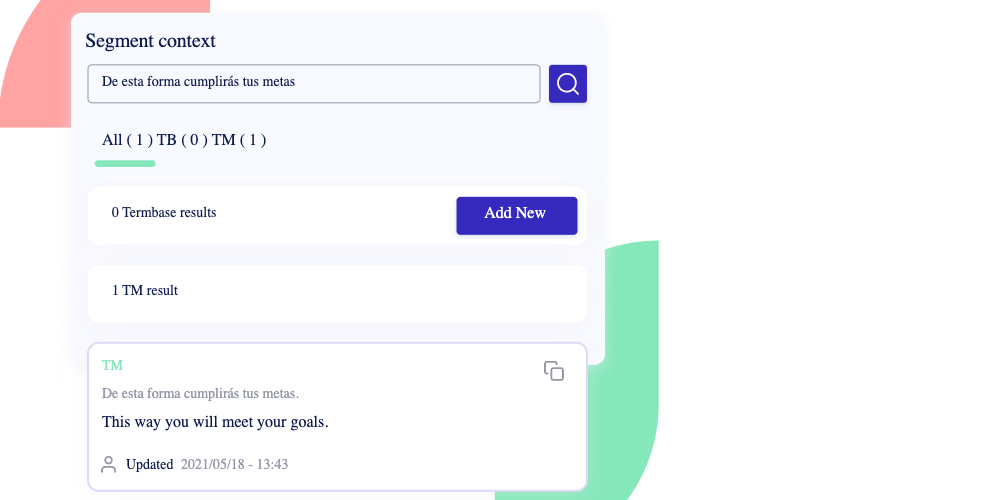Image resolution: width=1000 pixels, height=500 pixels.
Task: Select the green TM label in the result card
Action: [112, 365]
